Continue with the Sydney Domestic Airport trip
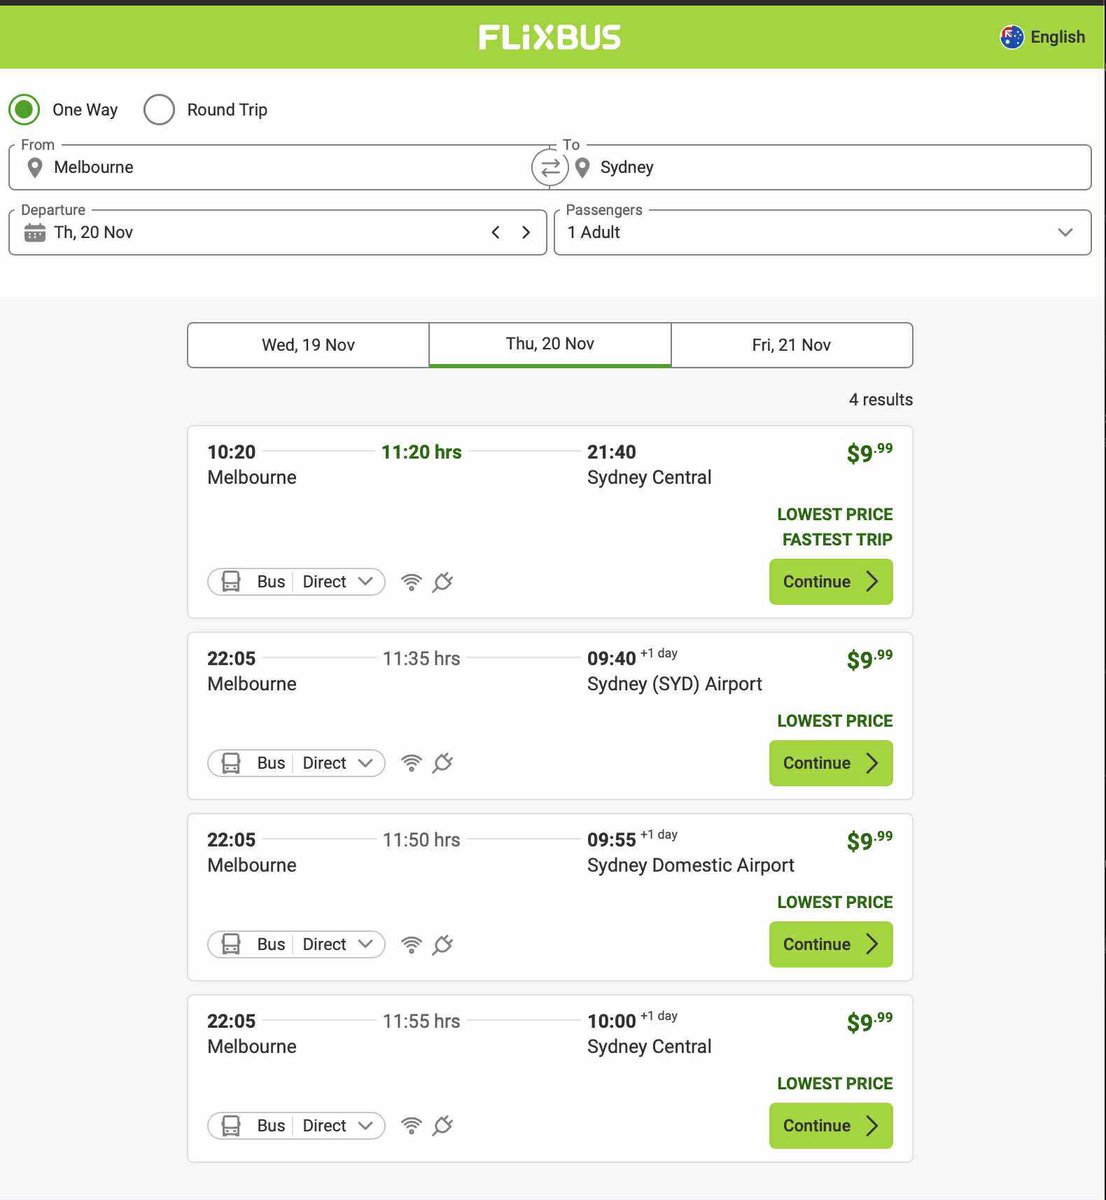The image size is (1106, 1200). (831, 944)
